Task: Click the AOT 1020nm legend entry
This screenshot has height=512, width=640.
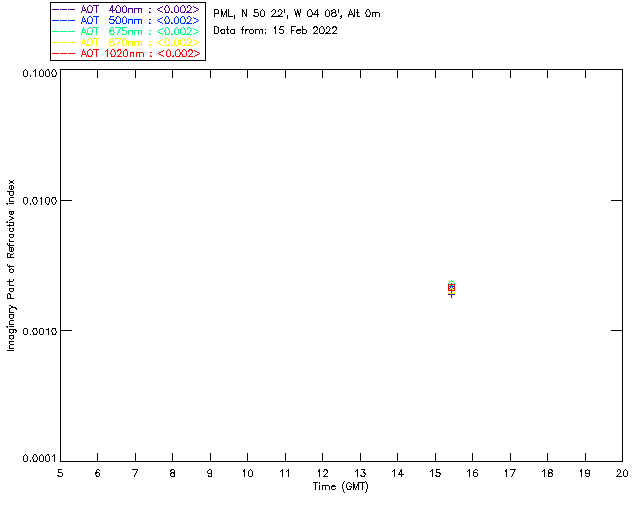Action: [126, 53]
